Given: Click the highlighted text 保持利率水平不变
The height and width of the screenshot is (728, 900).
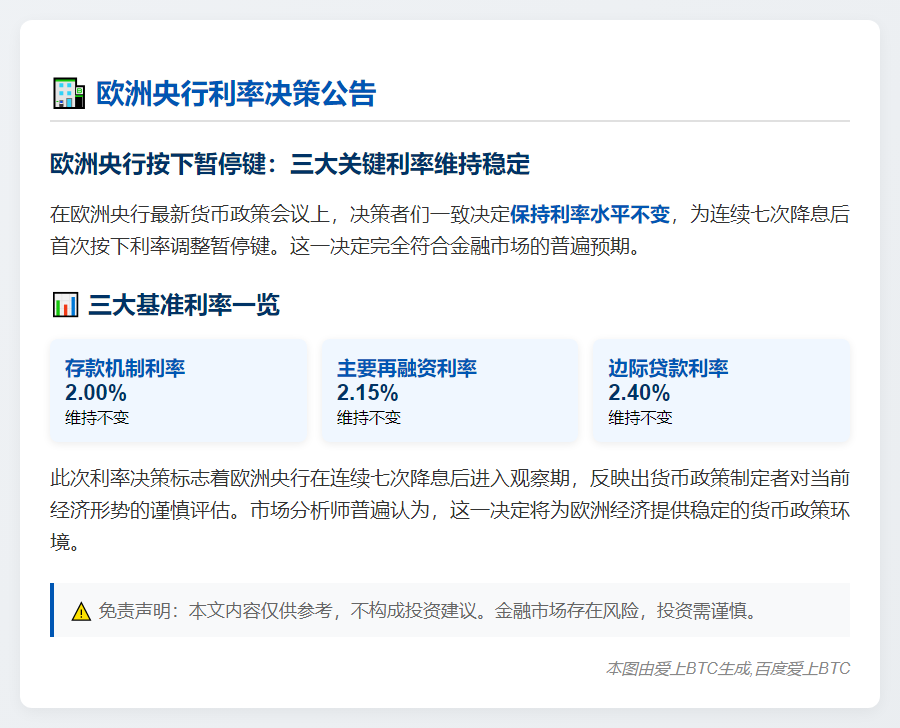Looking at the screenshot, I should pyautogui.click(x=590, y=214).
